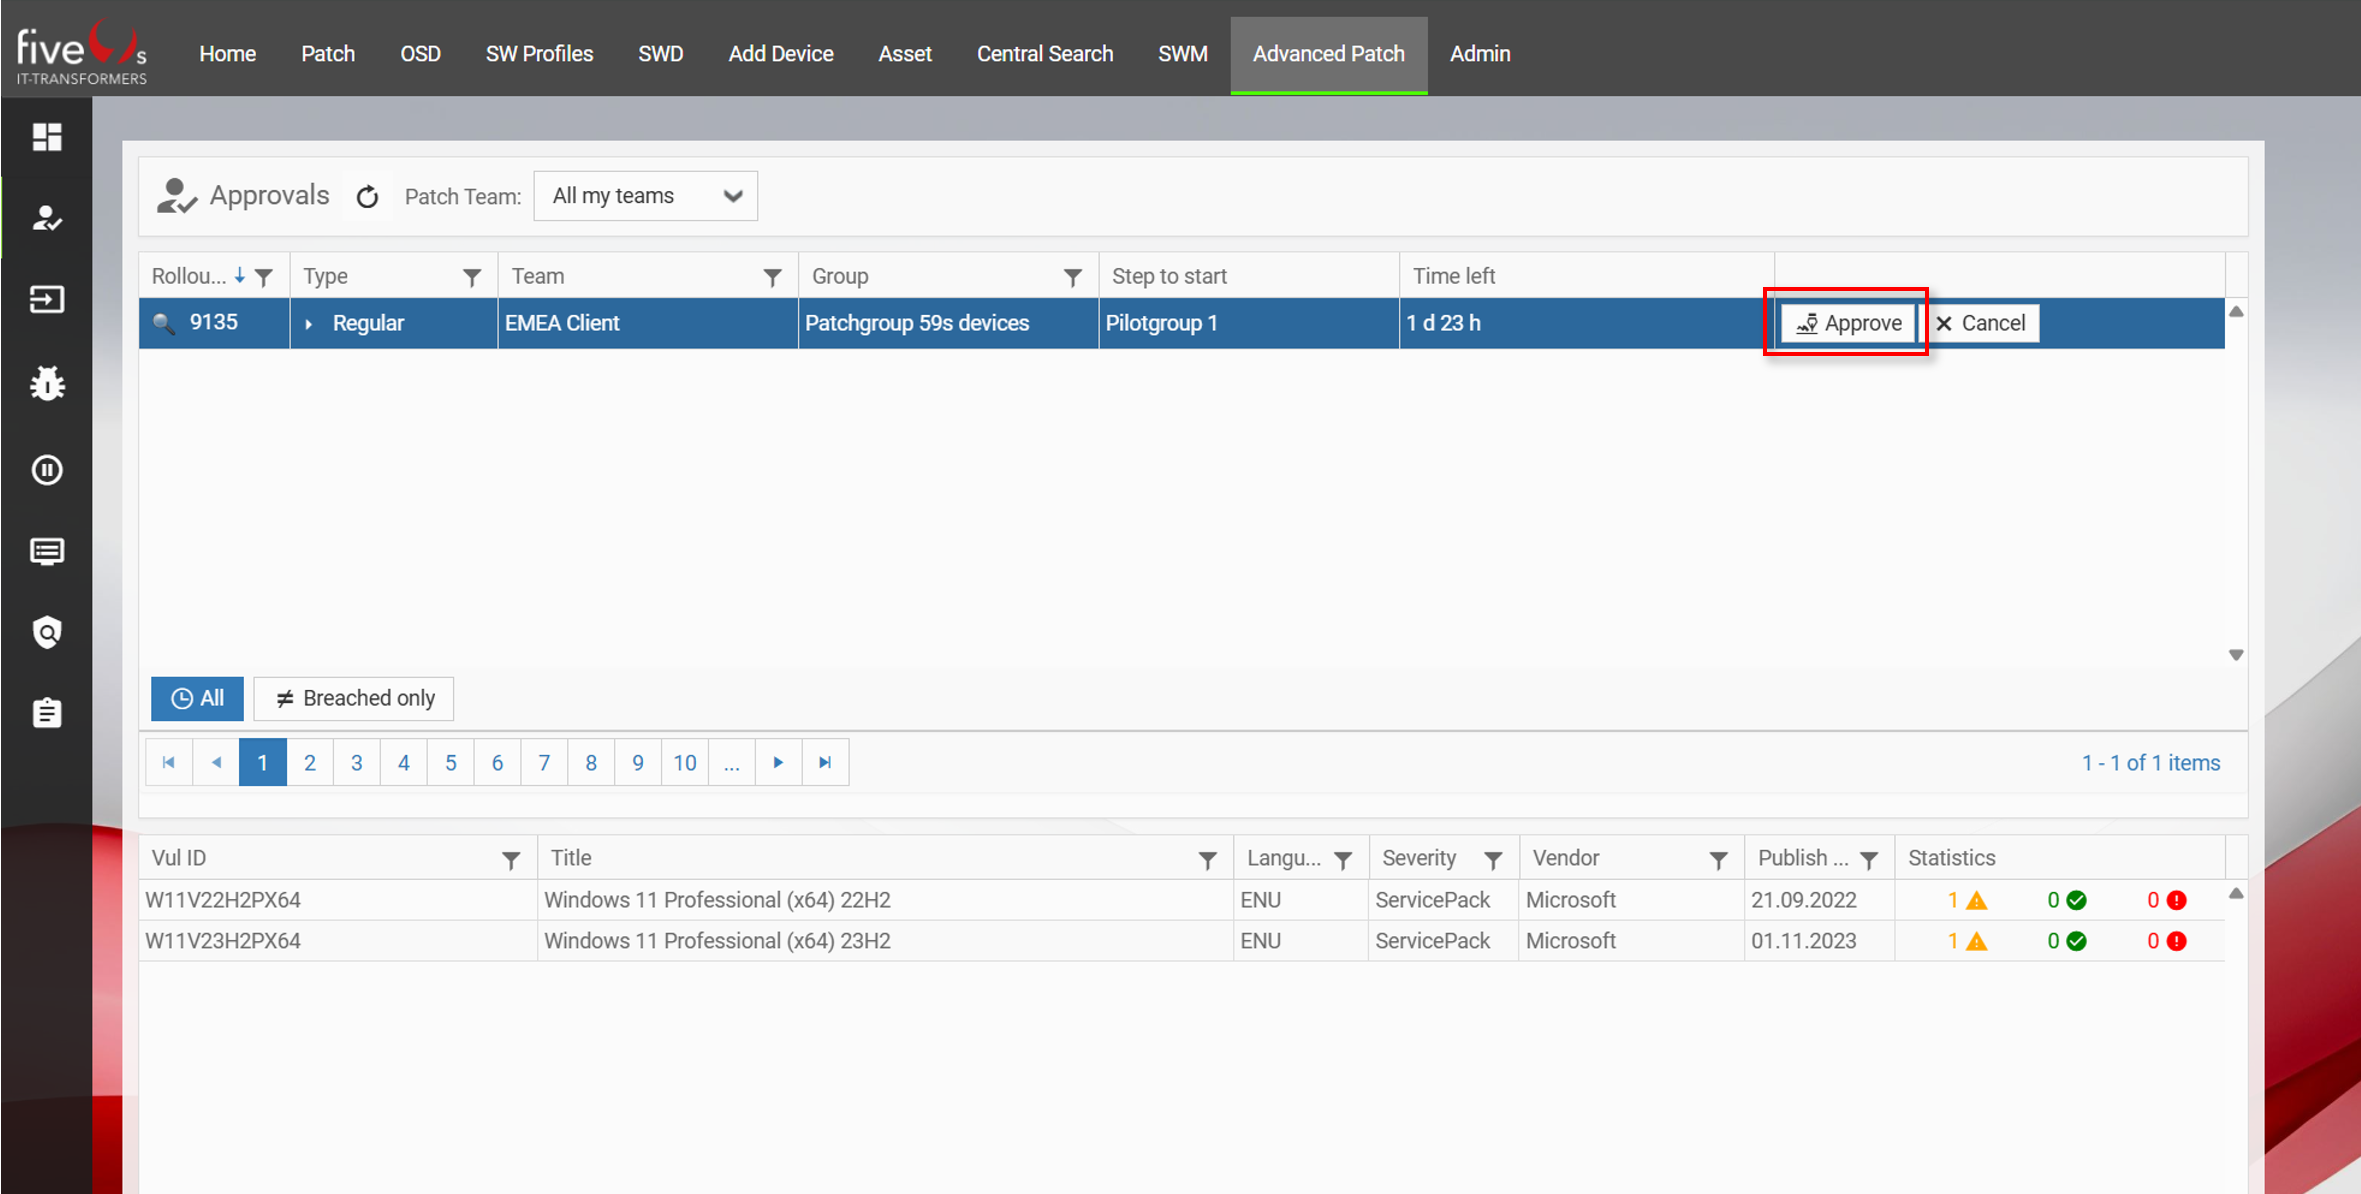Image resolution: width=2361 pixels, height=1194 pixels.
Task: Click the bug icon in sidebar
Action: (x=47, y=383)
